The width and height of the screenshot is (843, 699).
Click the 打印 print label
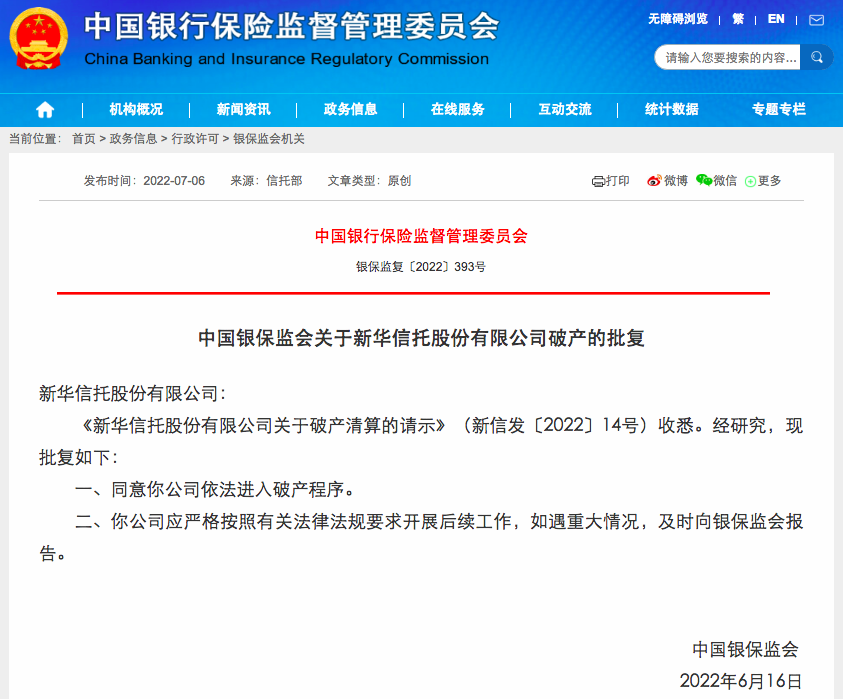(x=618, y=181)
